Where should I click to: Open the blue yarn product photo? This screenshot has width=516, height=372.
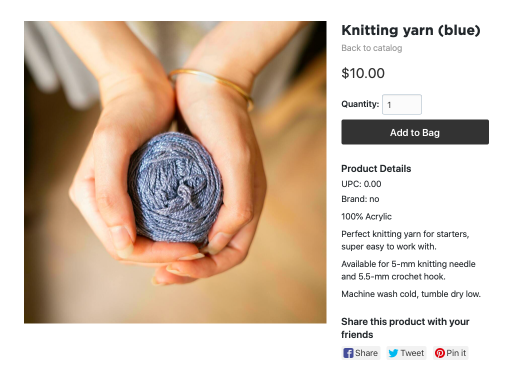click(x=175, y=172)
